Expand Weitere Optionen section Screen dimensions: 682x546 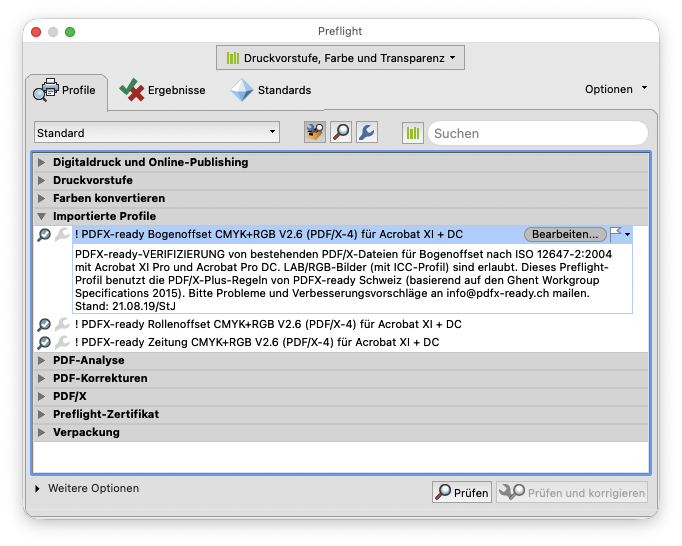[37, 489]
